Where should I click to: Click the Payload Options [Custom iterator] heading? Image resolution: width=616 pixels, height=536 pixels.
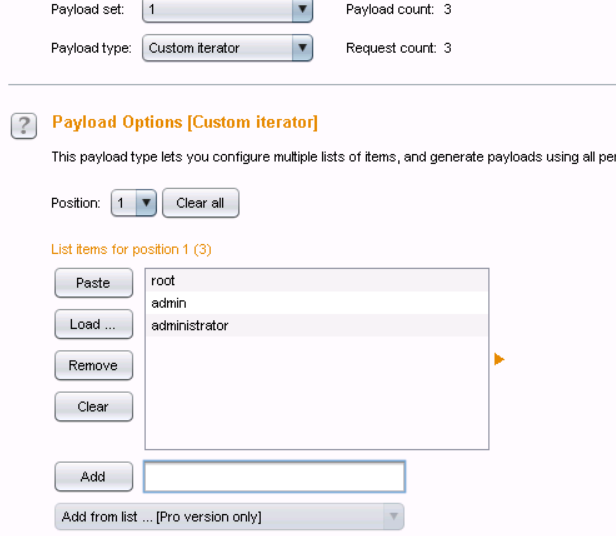(185, 123)
